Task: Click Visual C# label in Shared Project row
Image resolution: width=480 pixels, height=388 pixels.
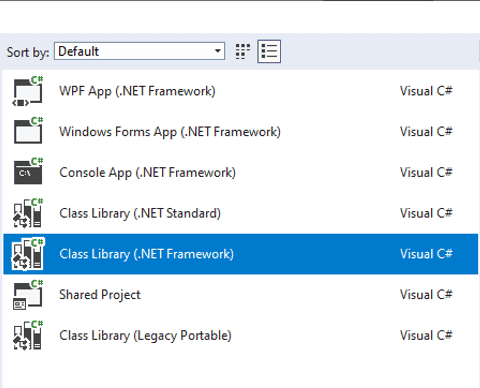Action: (426, 294)
